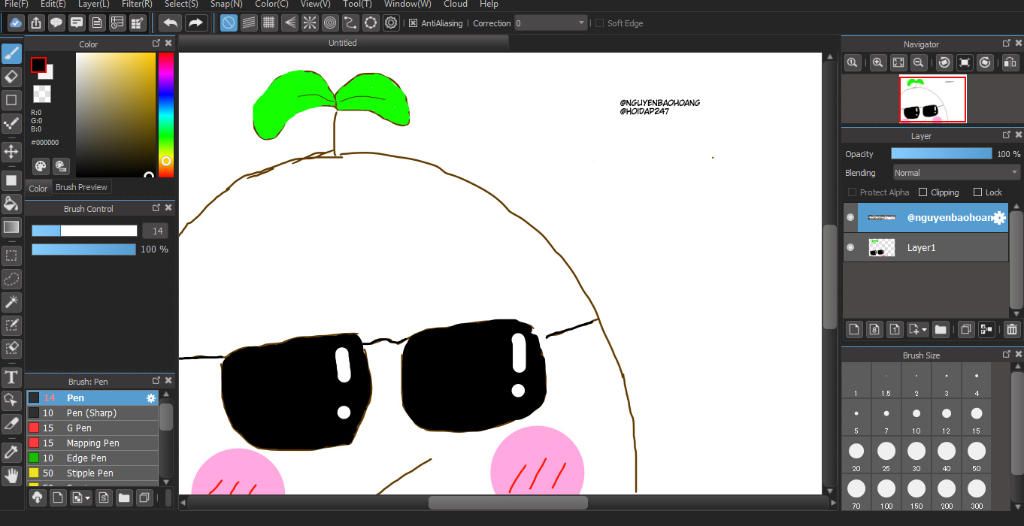Open the add-layer dropdown arrow
This screenshot has width=1024, height=526.
click(x=925, y=329)
